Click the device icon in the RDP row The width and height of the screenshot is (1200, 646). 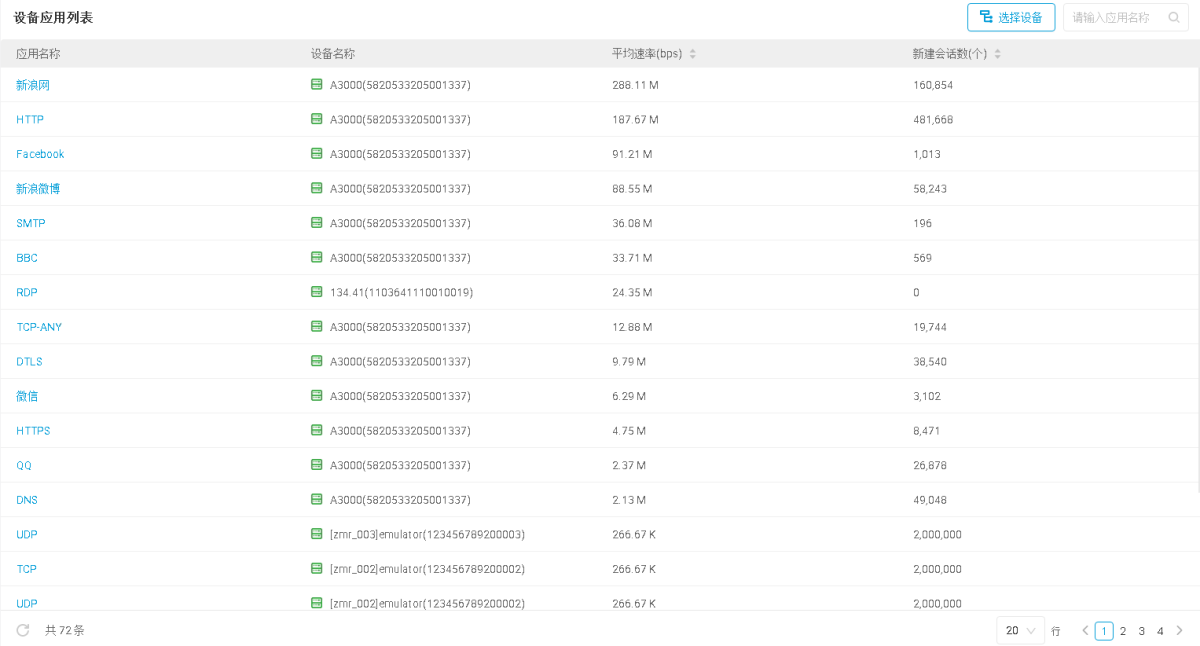tap(317, 292)
